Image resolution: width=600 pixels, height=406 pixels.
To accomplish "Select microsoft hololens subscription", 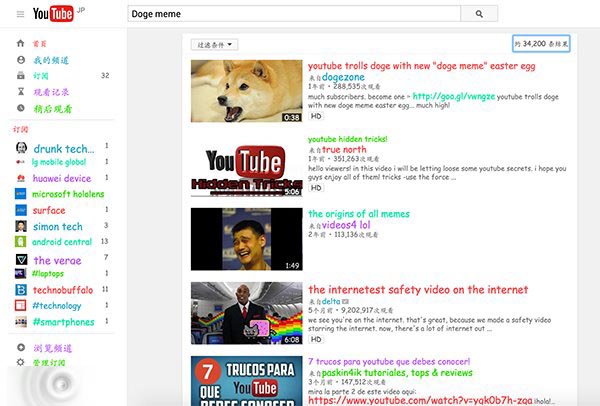I will (68, 194).
